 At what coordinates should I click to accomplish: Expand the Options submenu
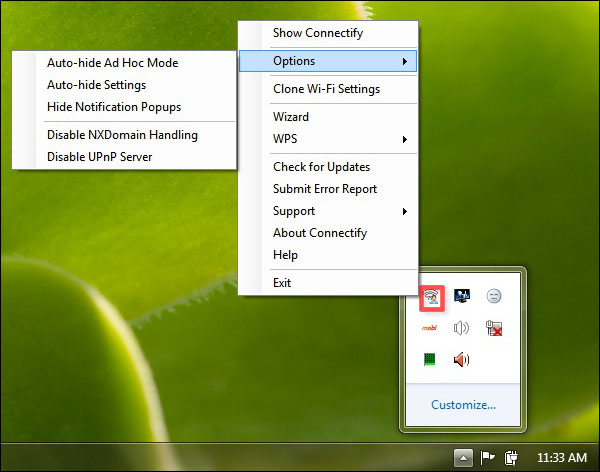coord(328,61)
